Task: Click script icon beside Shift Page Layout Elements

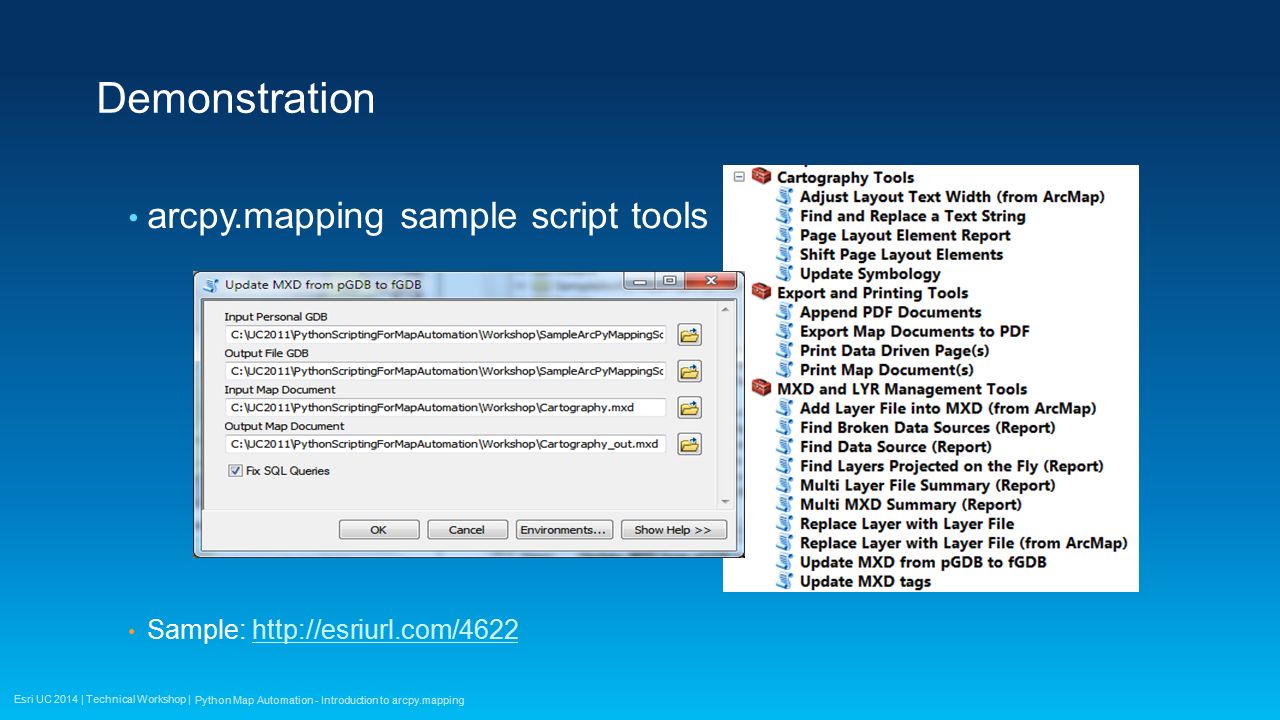Action: 785,254
